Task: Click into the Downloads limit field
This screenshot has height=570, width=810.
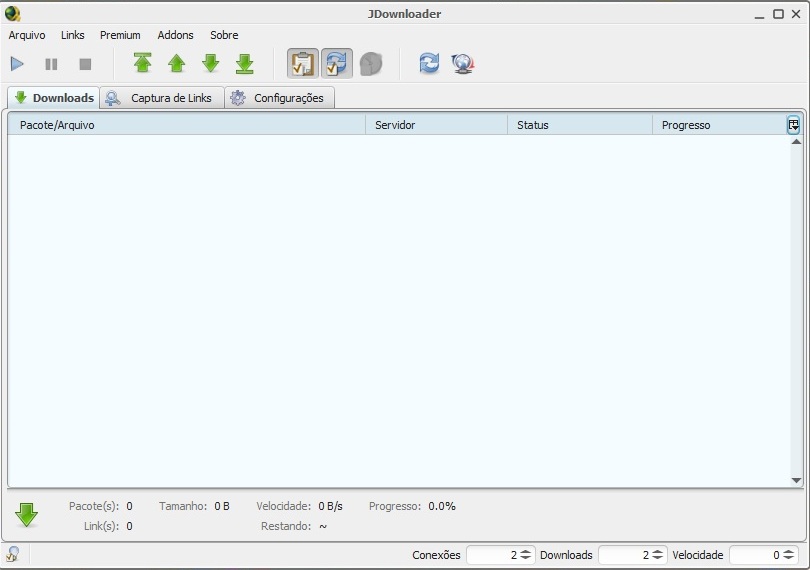Action: tap(625, 554)
